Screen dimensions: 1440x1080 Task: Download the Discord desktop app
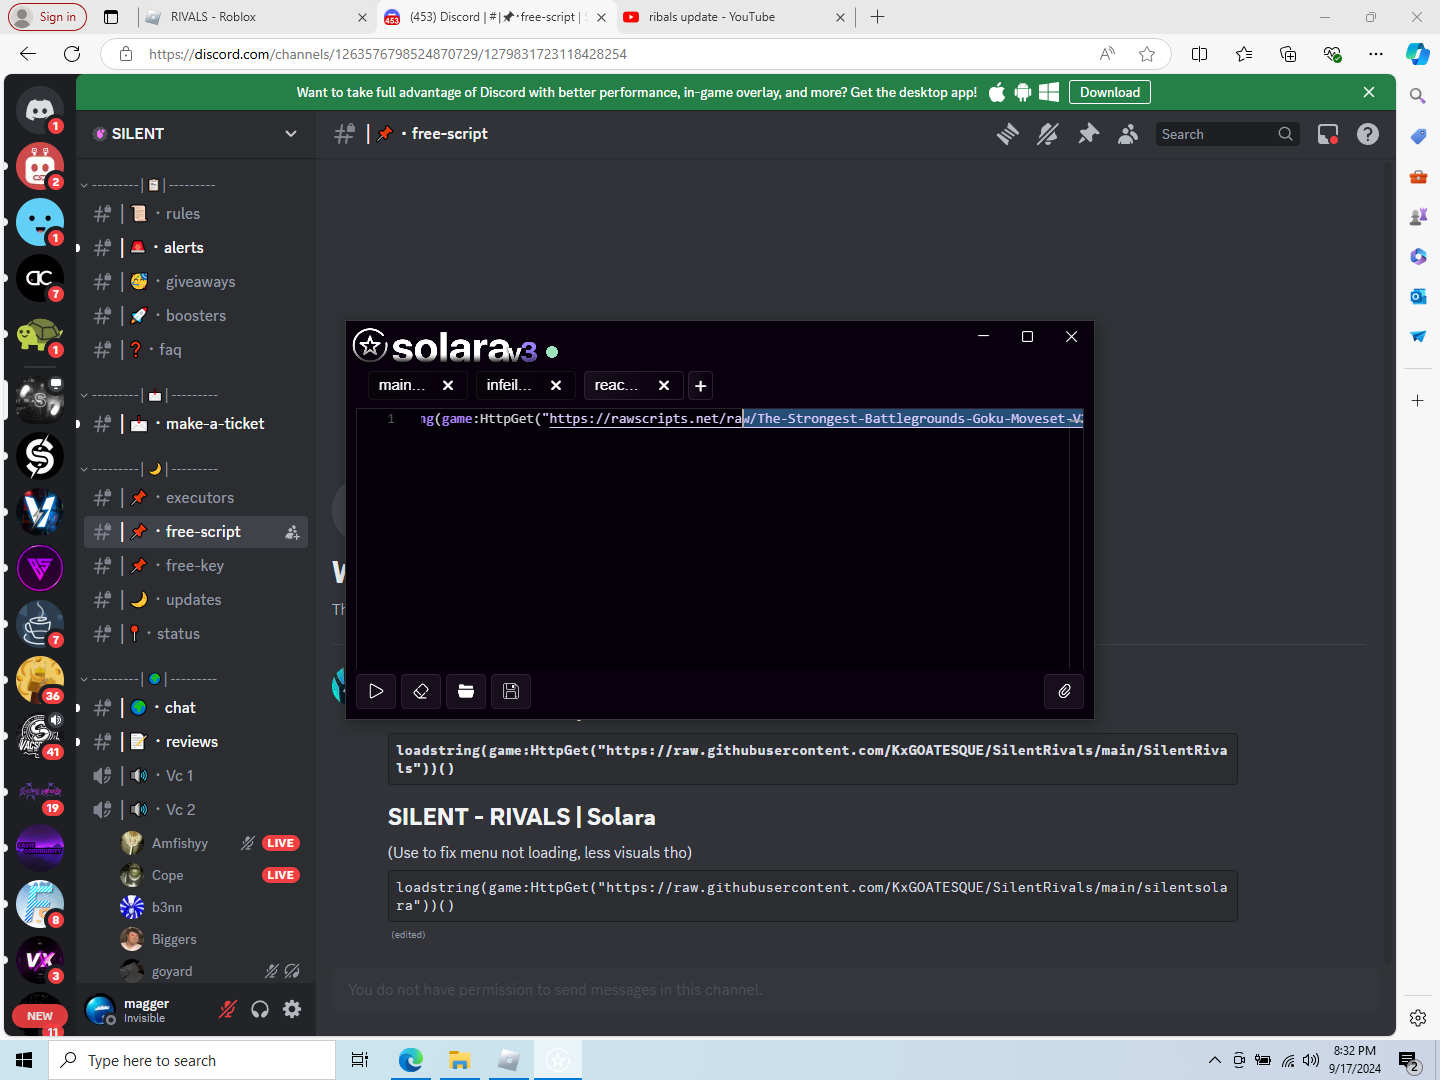coord(1110,92)
